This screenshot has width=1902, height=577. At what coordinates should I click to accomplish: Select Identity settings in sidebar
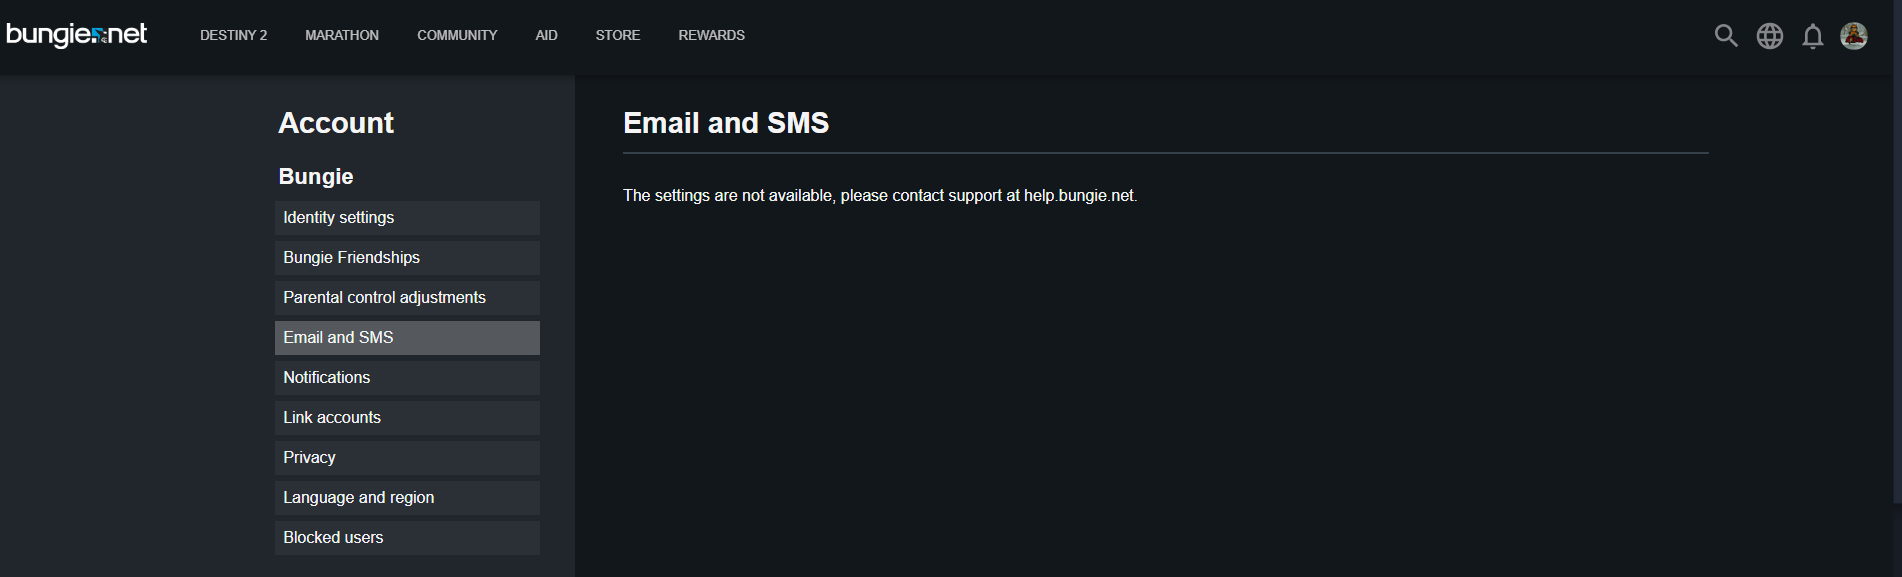pyautogui.click(x=407, y=218)
